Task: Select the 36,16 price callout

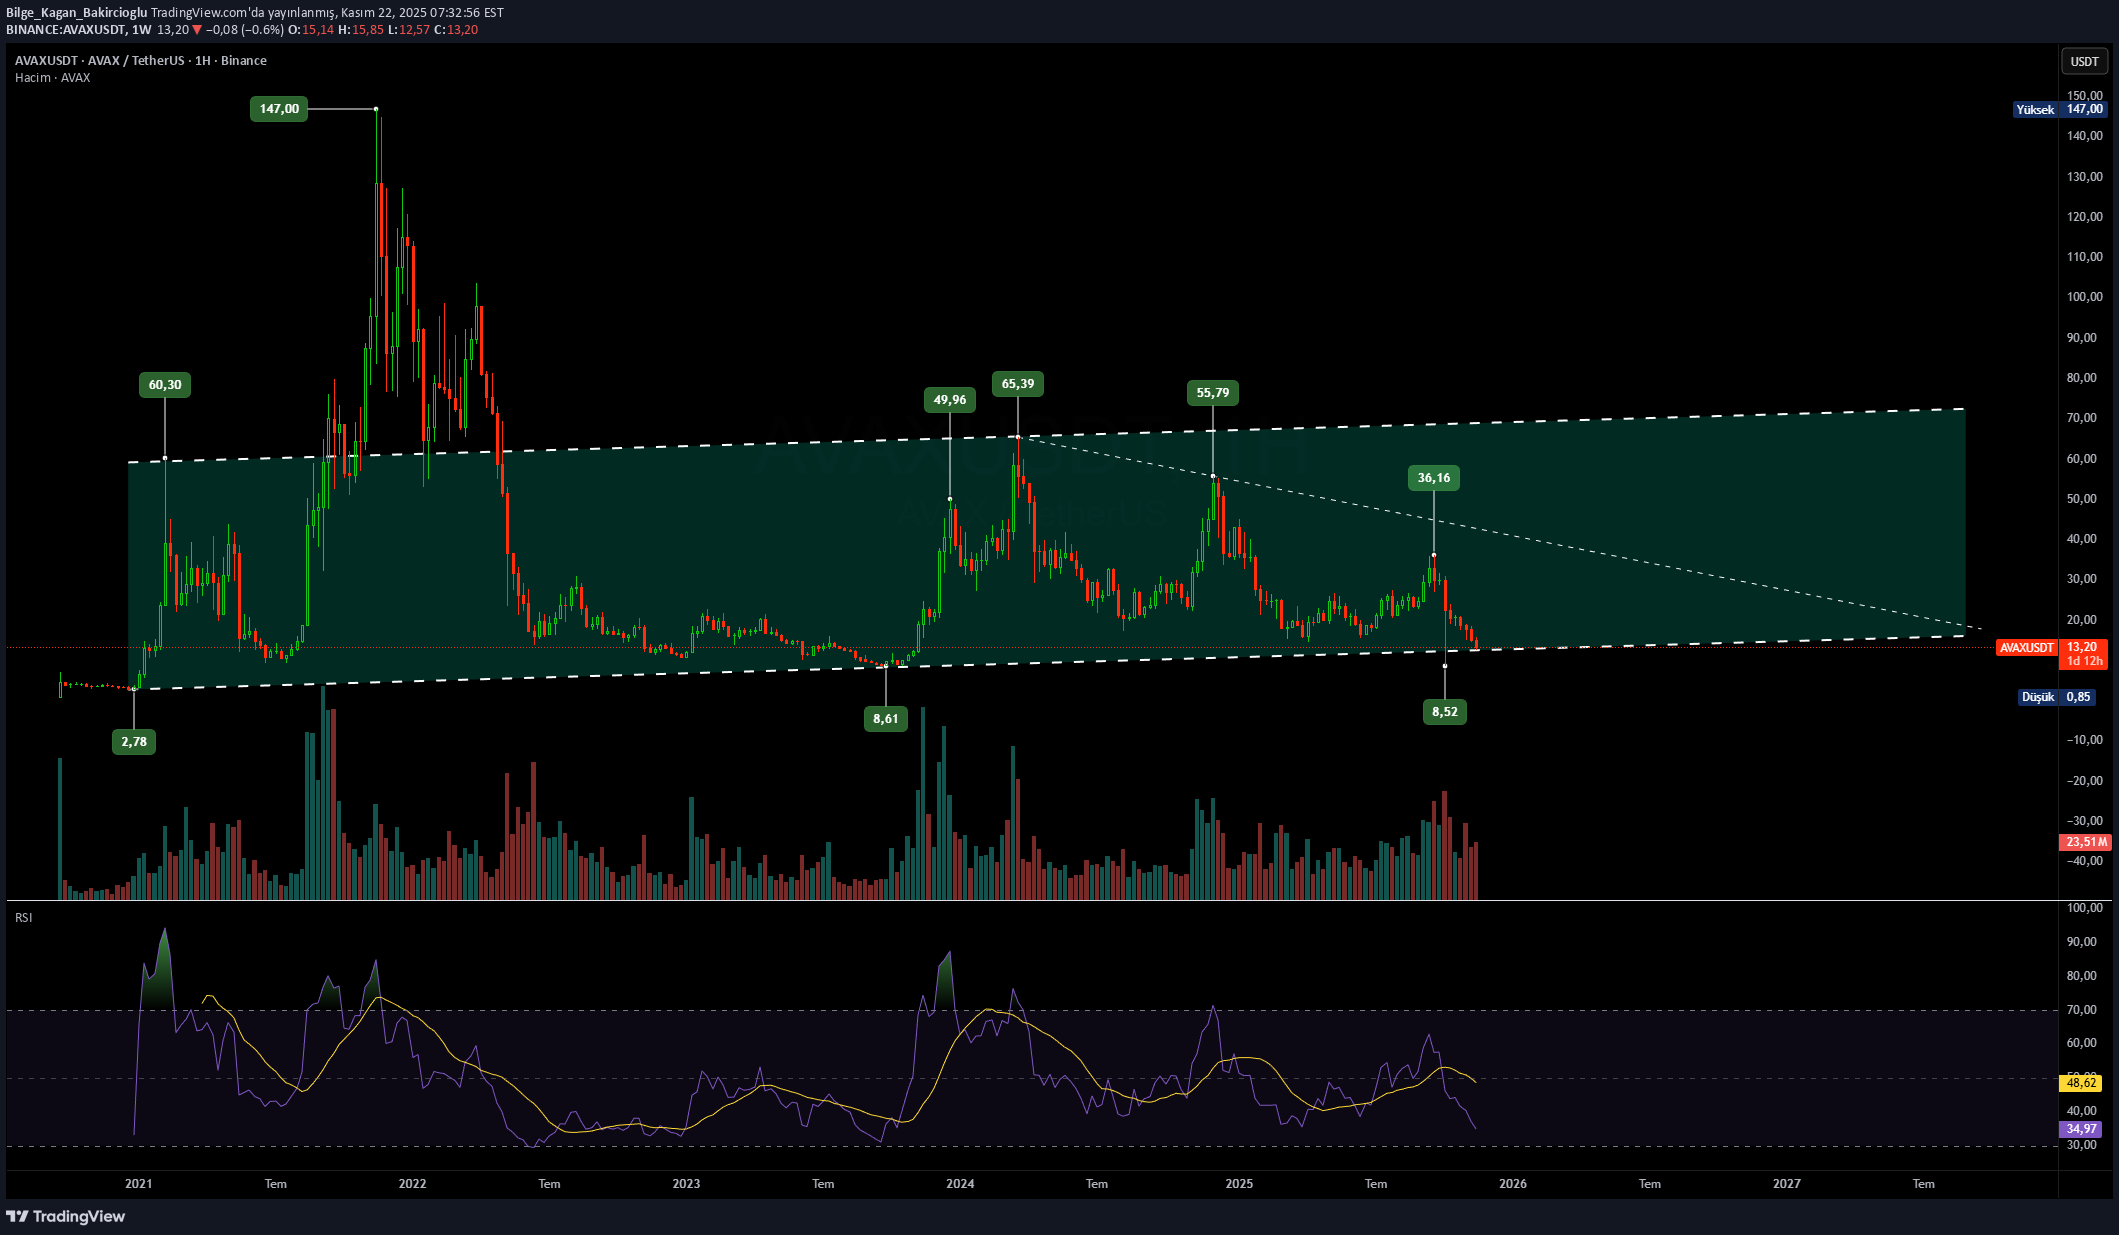Action: [1433, 478]
